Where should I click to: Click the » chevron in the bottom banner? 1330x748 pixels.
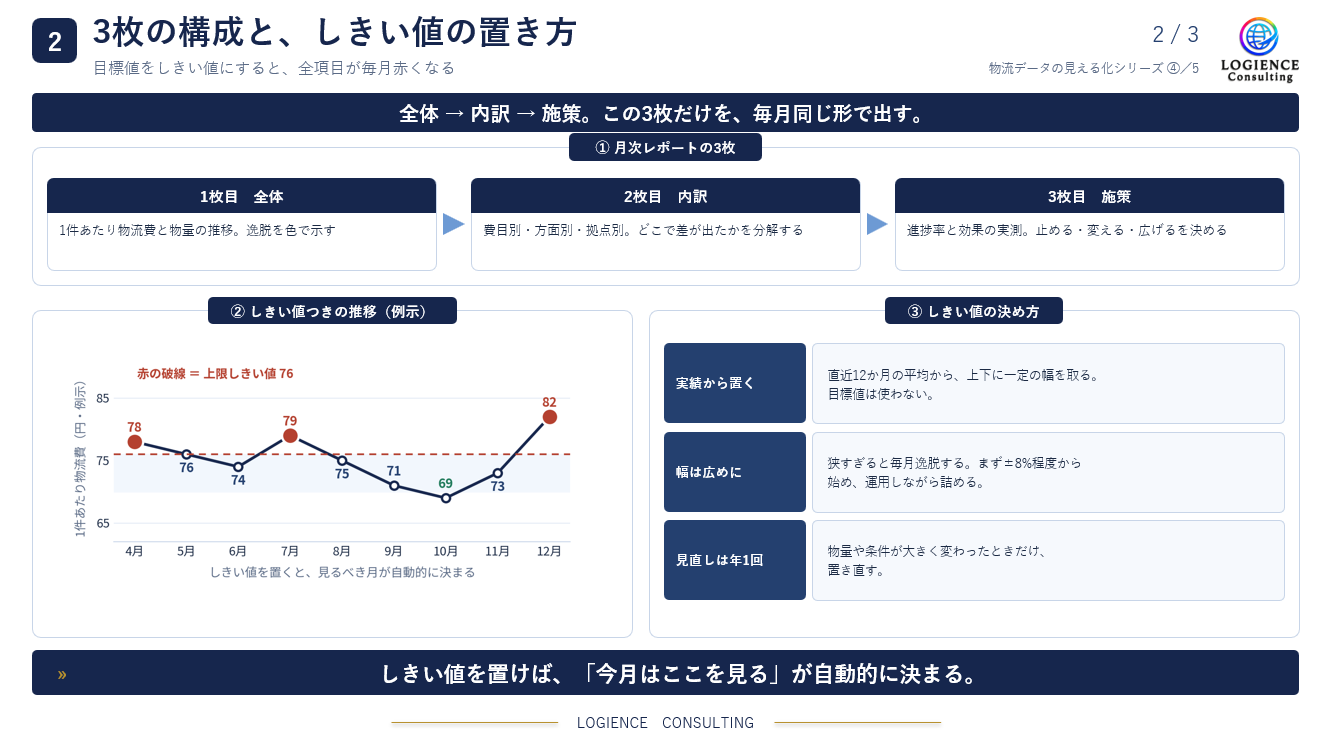62,674
